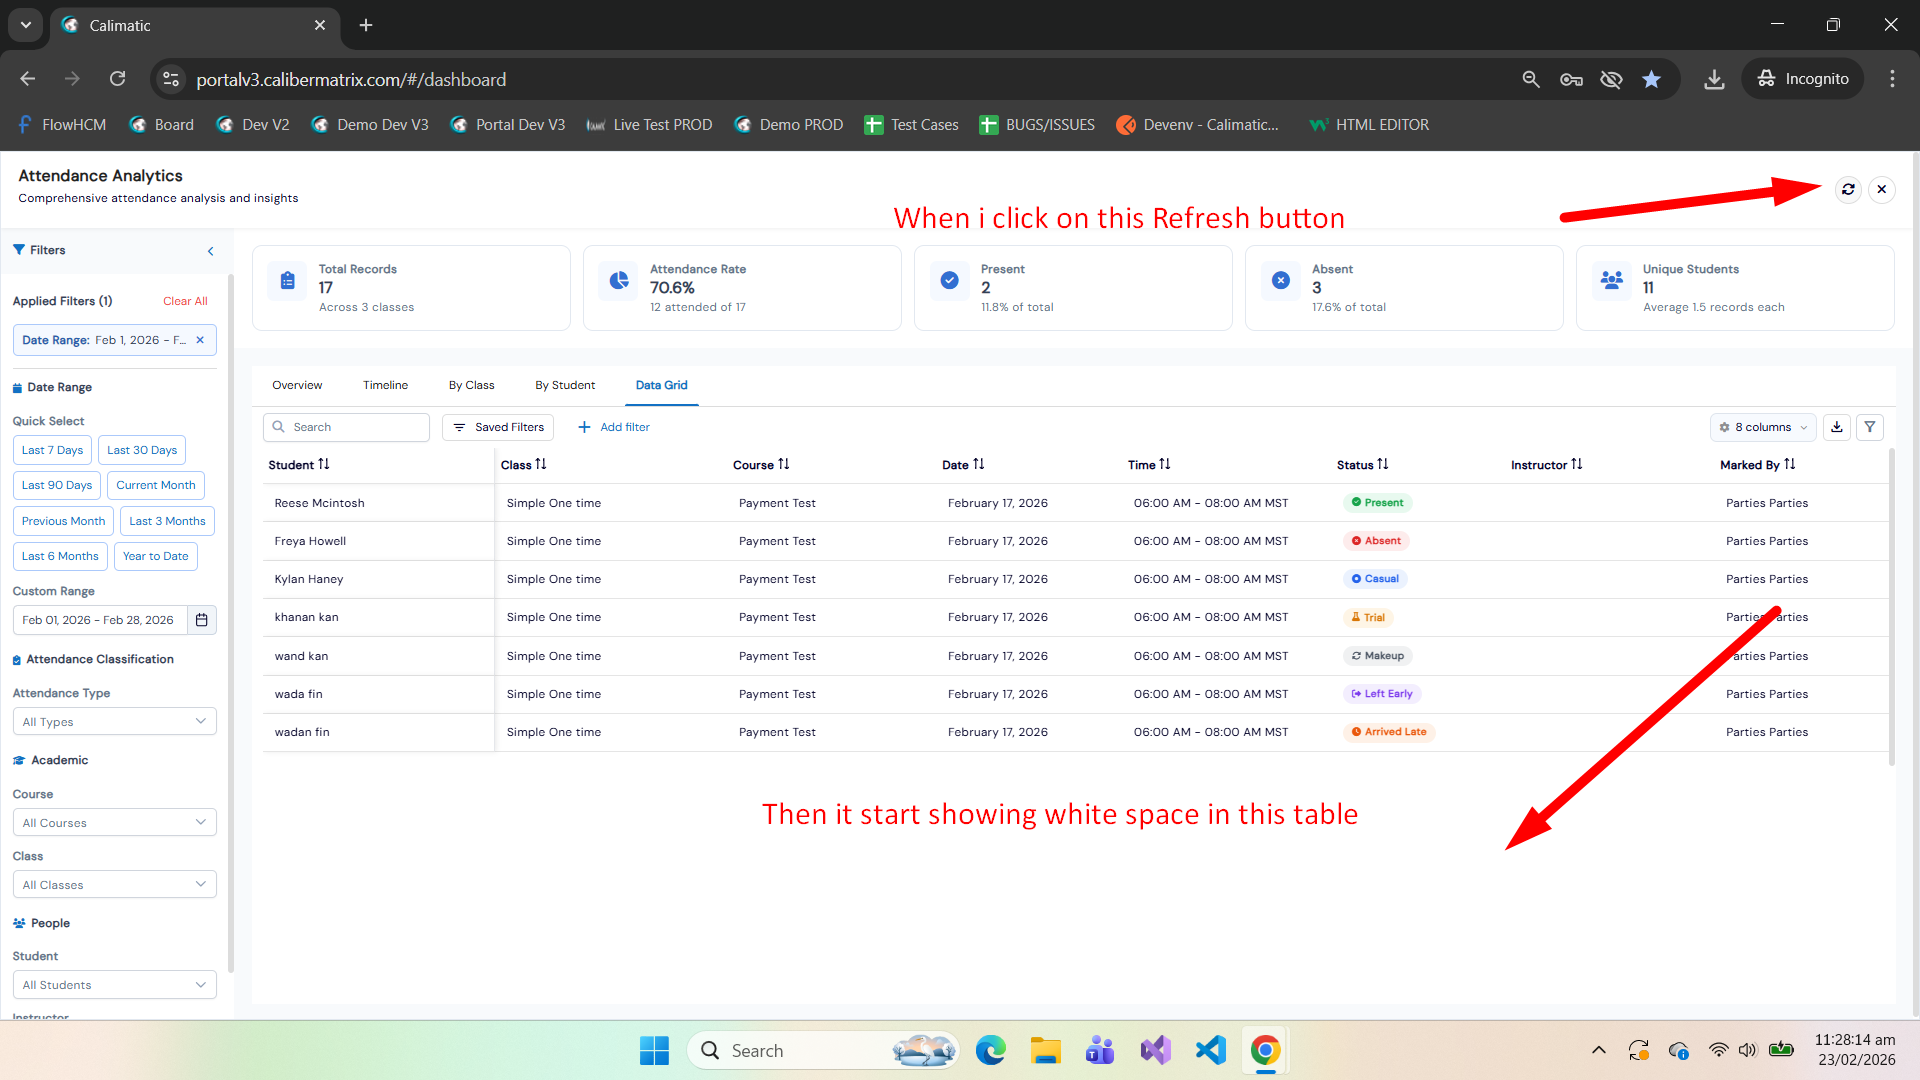Image resolution: width=1920 pixels, height=1080 pixels.
Task: Sort by the Student column arrows
Action: [x=324, y=464]
